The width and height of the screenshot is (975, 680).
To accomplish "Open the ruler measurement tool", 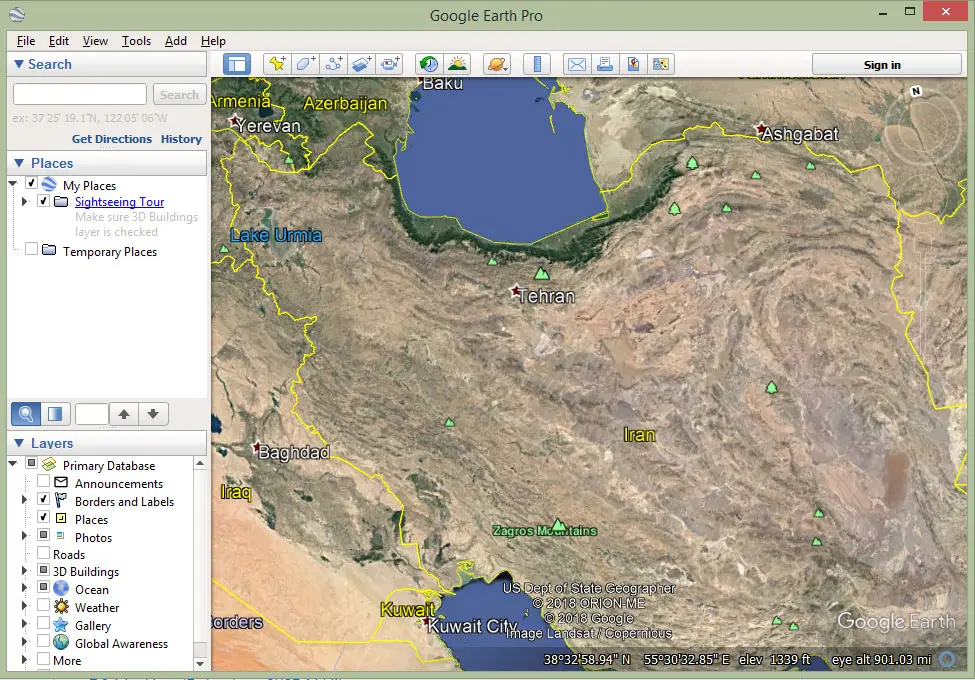I will (x=537, y=64).
